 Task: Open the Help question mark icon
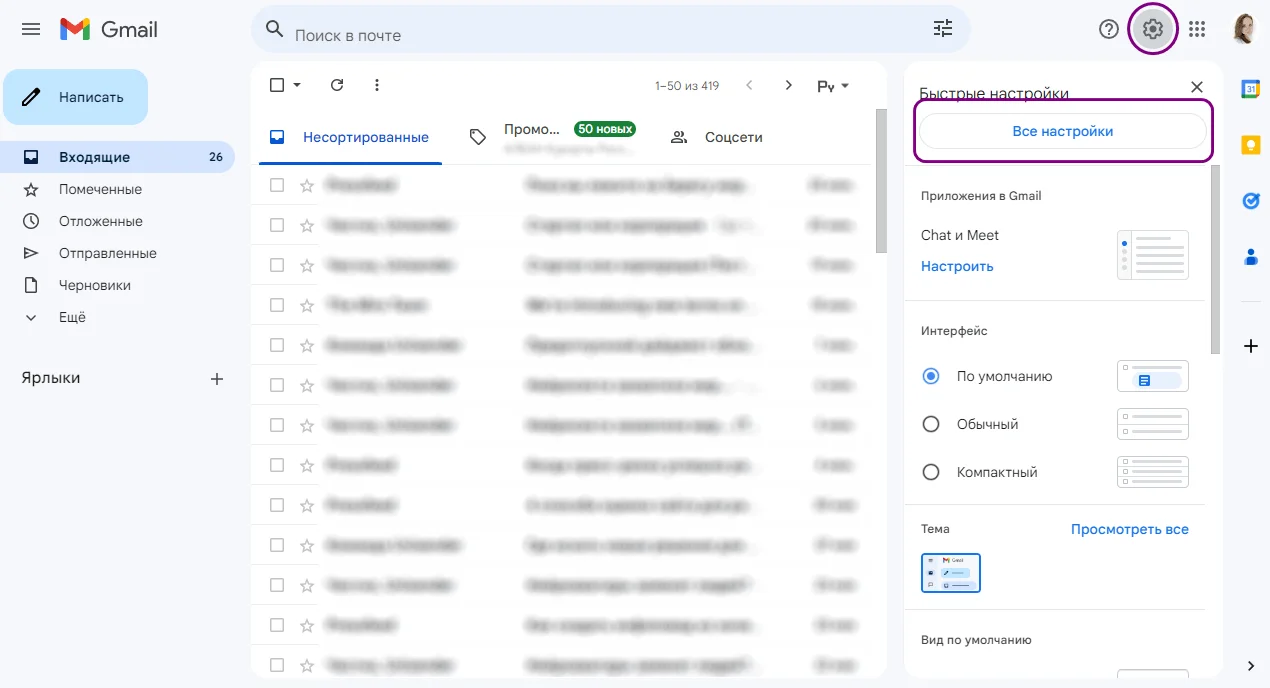click(x=1108, y=29)
